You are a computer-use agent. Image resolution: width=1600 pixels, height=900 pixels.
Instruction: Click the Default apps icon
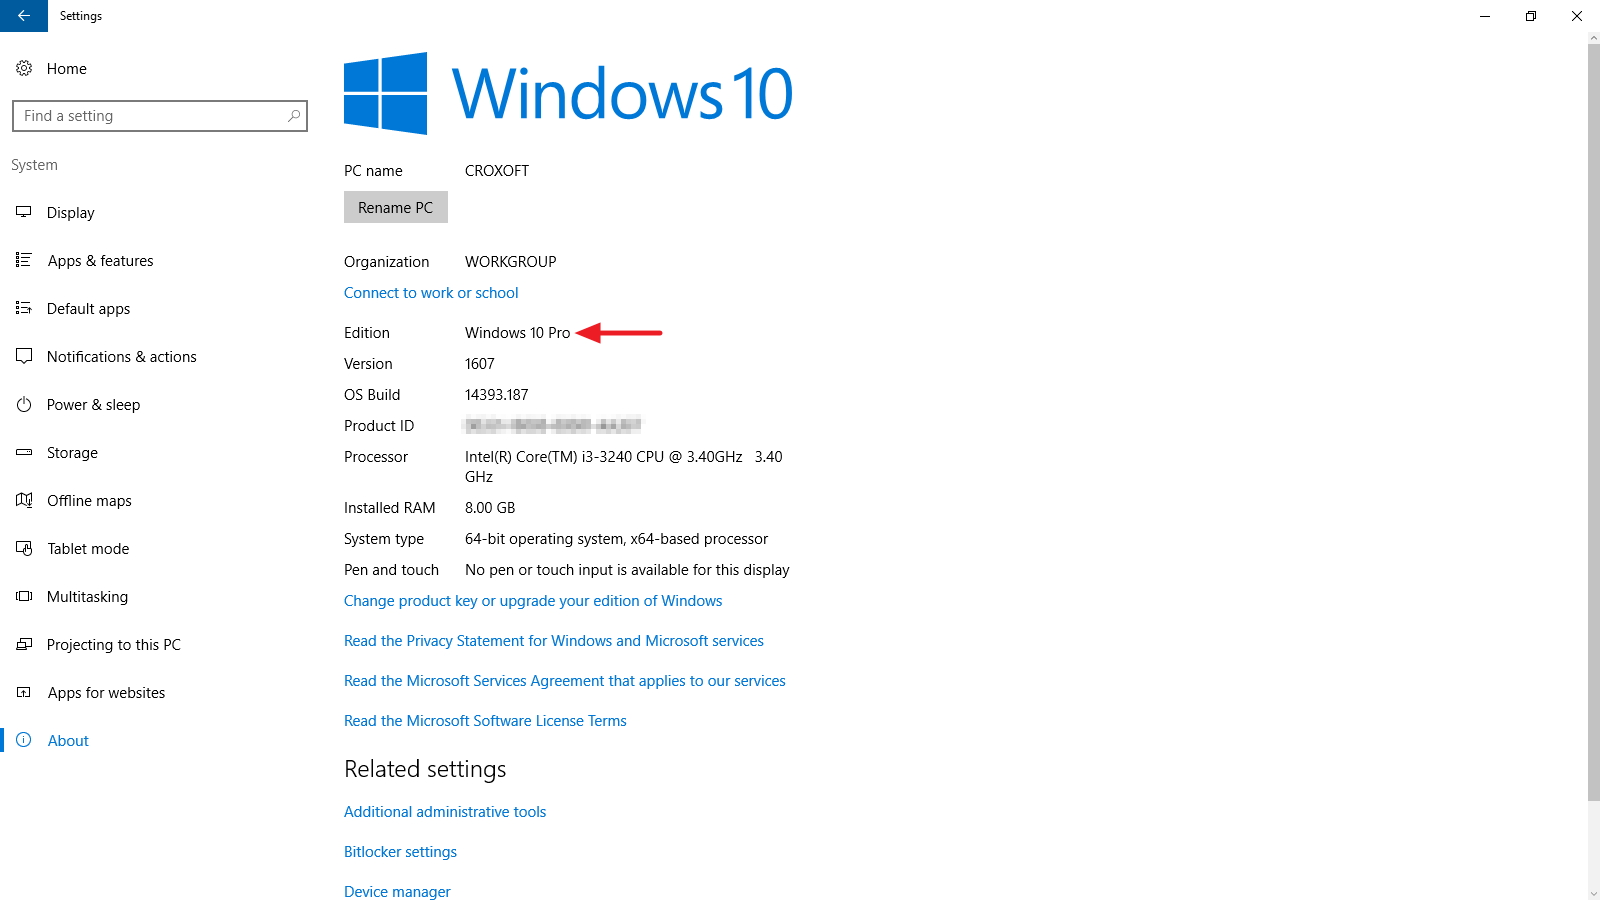click(24, 308)
